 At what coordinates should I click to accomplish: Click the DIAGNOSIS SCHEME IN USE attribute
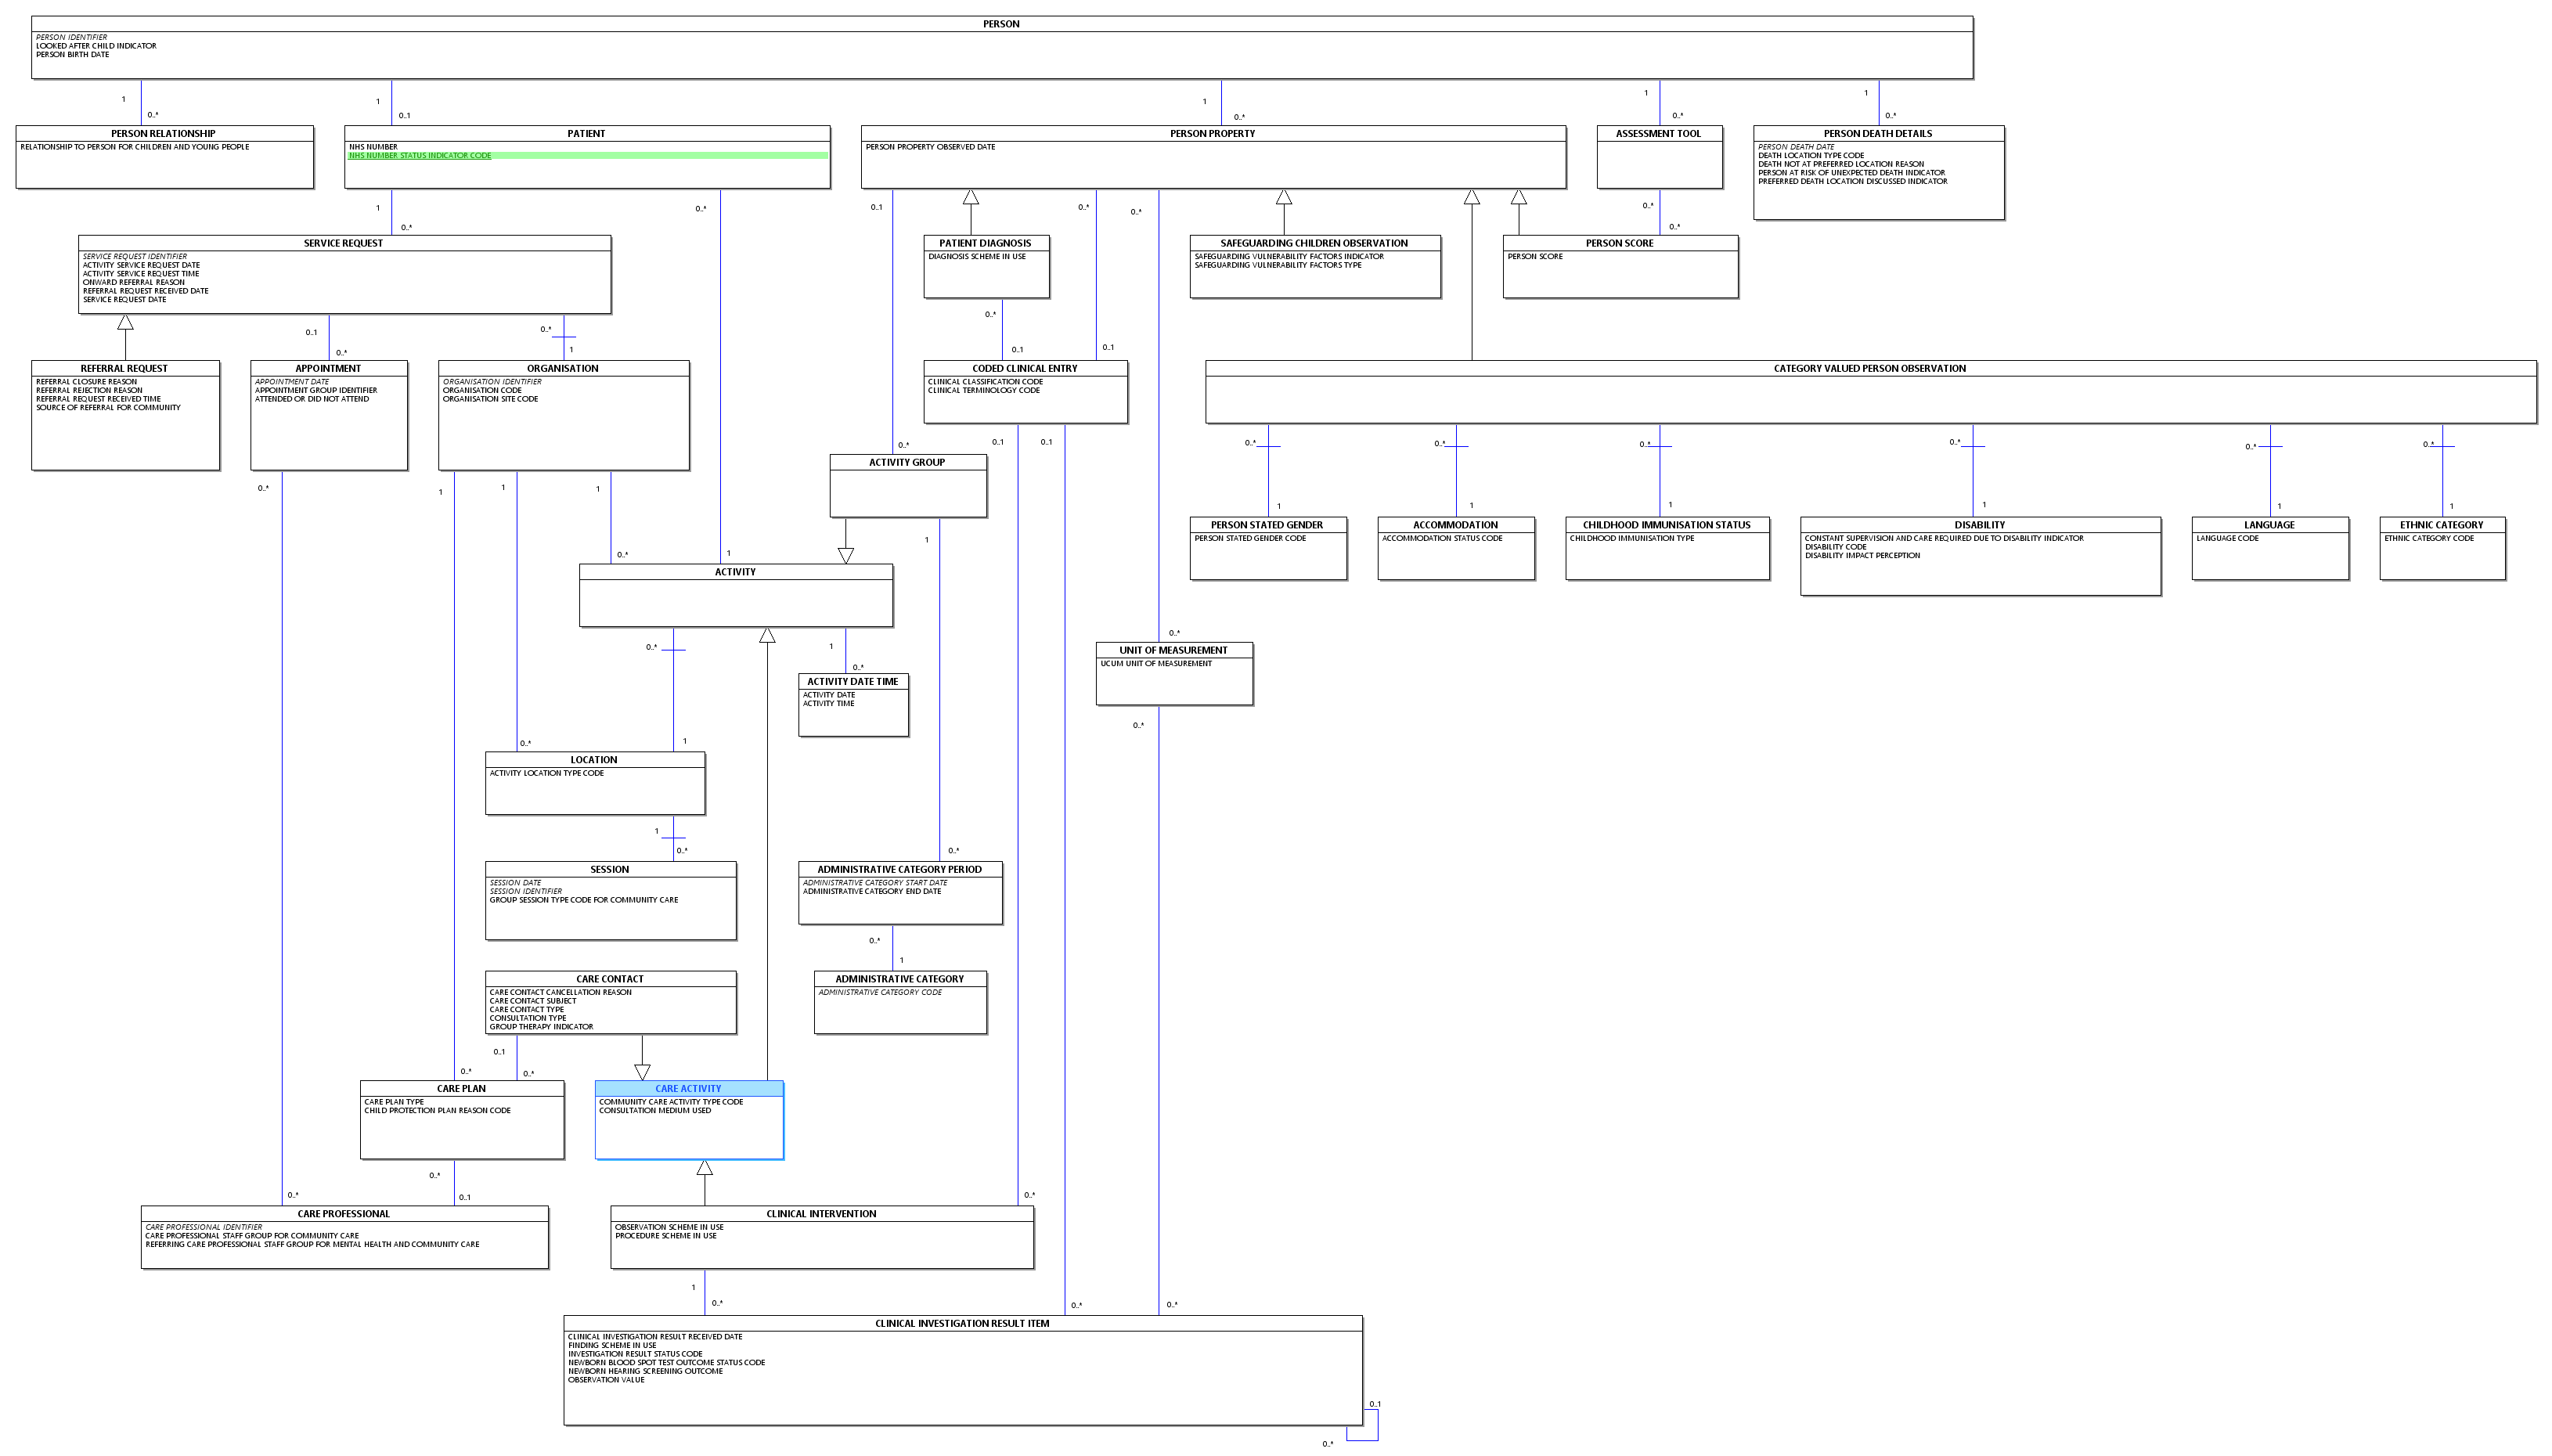pyautogui.click(x=977, y=257)
